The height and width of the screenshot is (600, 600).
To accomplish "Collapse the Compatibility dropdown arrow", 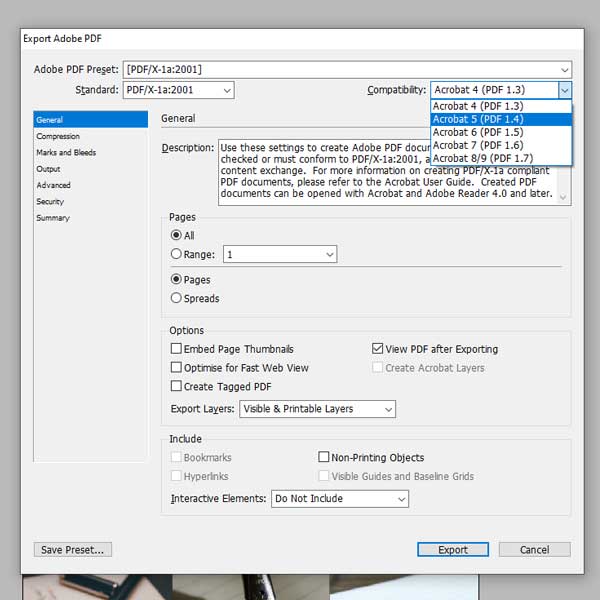I will click(564, 90).
